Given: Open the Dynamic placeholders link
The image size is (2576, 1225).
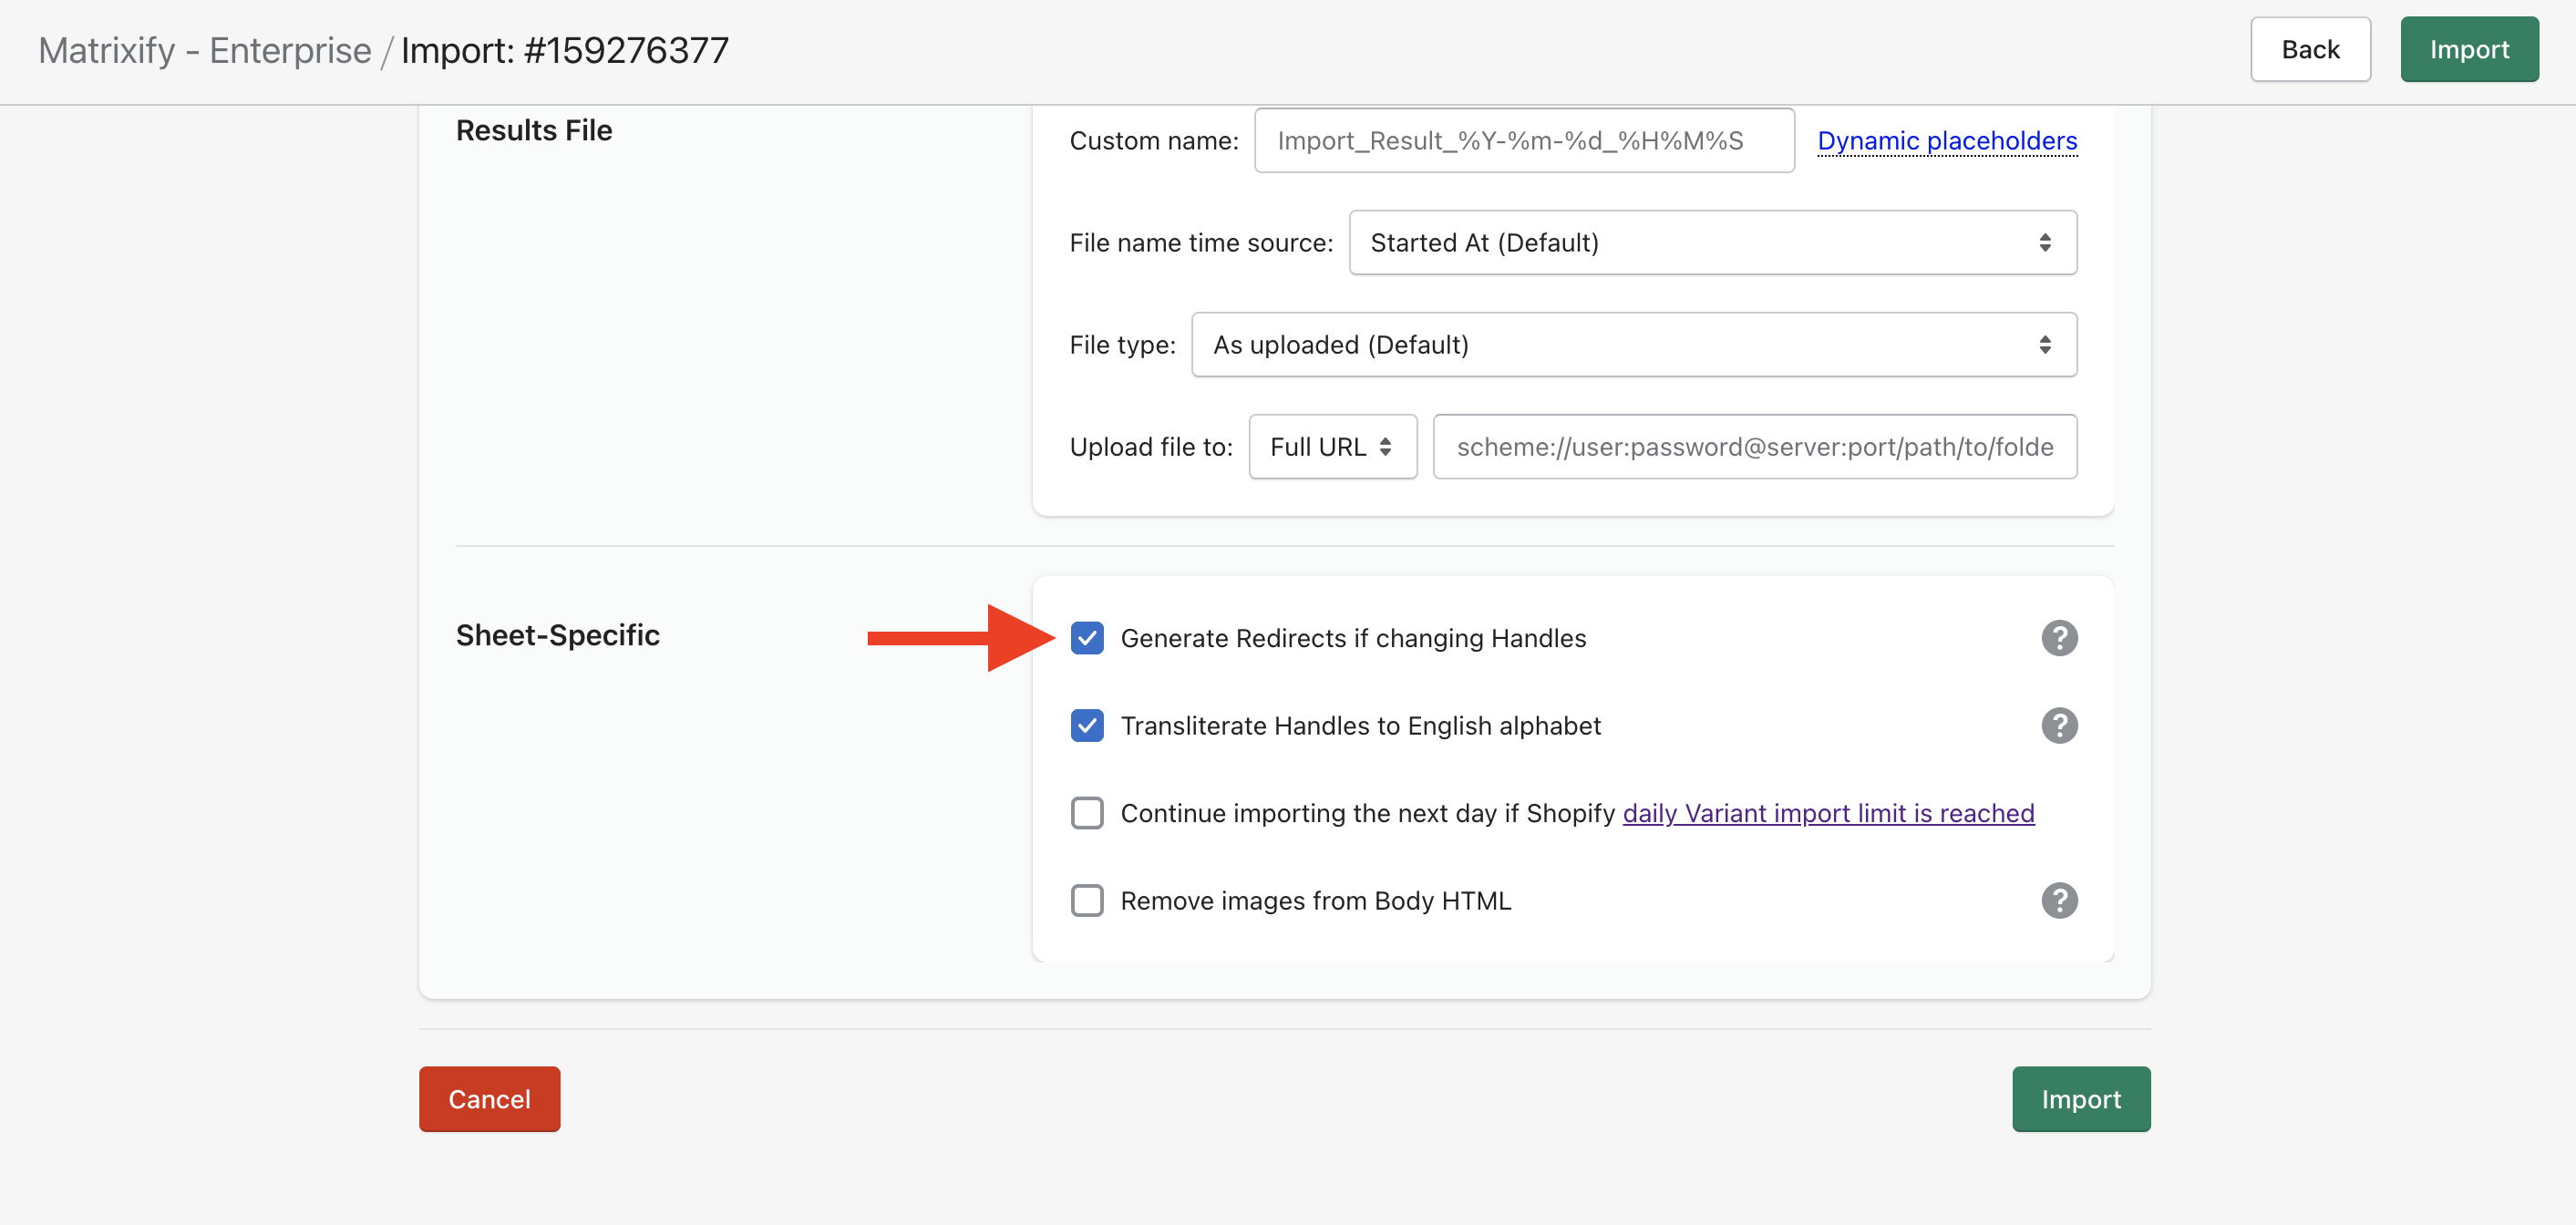Looking at the screenshot, I should click(x=1946, y=141).
